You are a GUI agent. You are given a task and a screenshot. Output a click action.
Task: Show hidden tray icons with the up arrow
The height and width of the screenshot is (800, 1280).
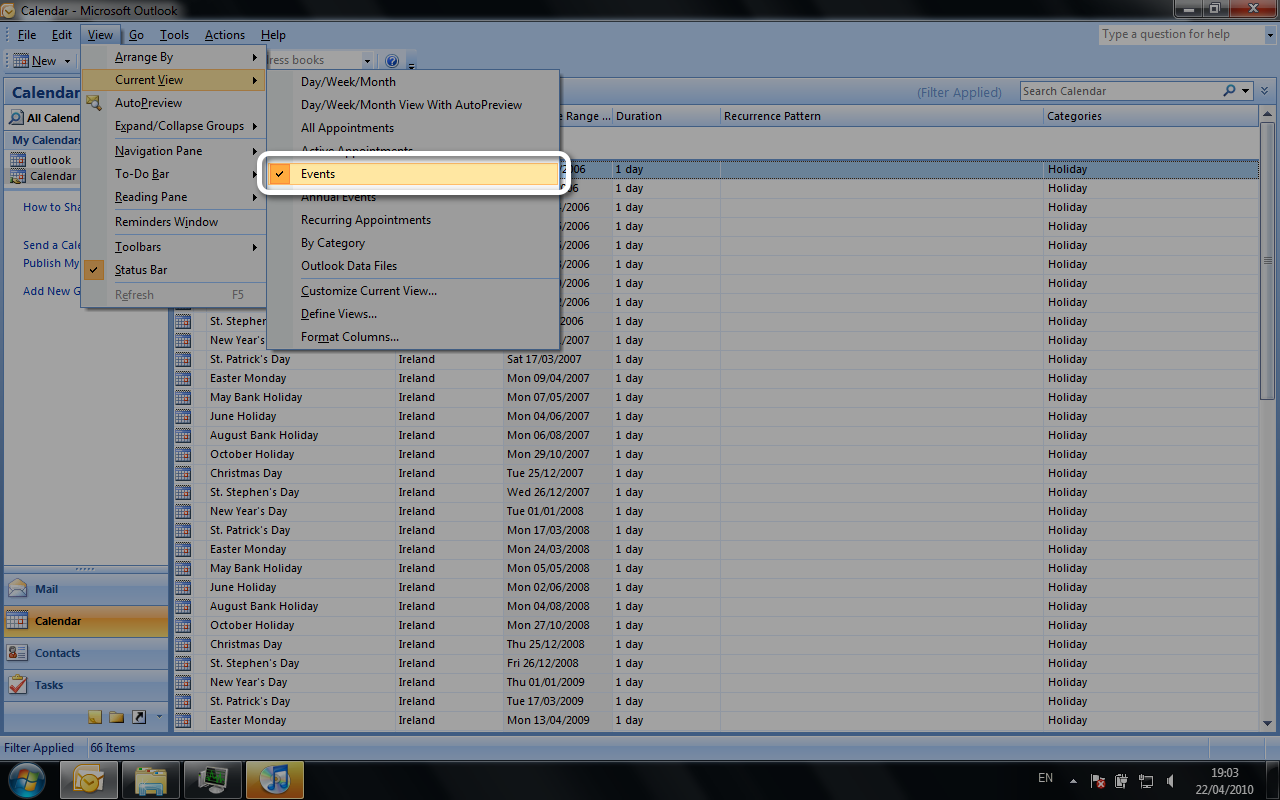[1074, 779]
